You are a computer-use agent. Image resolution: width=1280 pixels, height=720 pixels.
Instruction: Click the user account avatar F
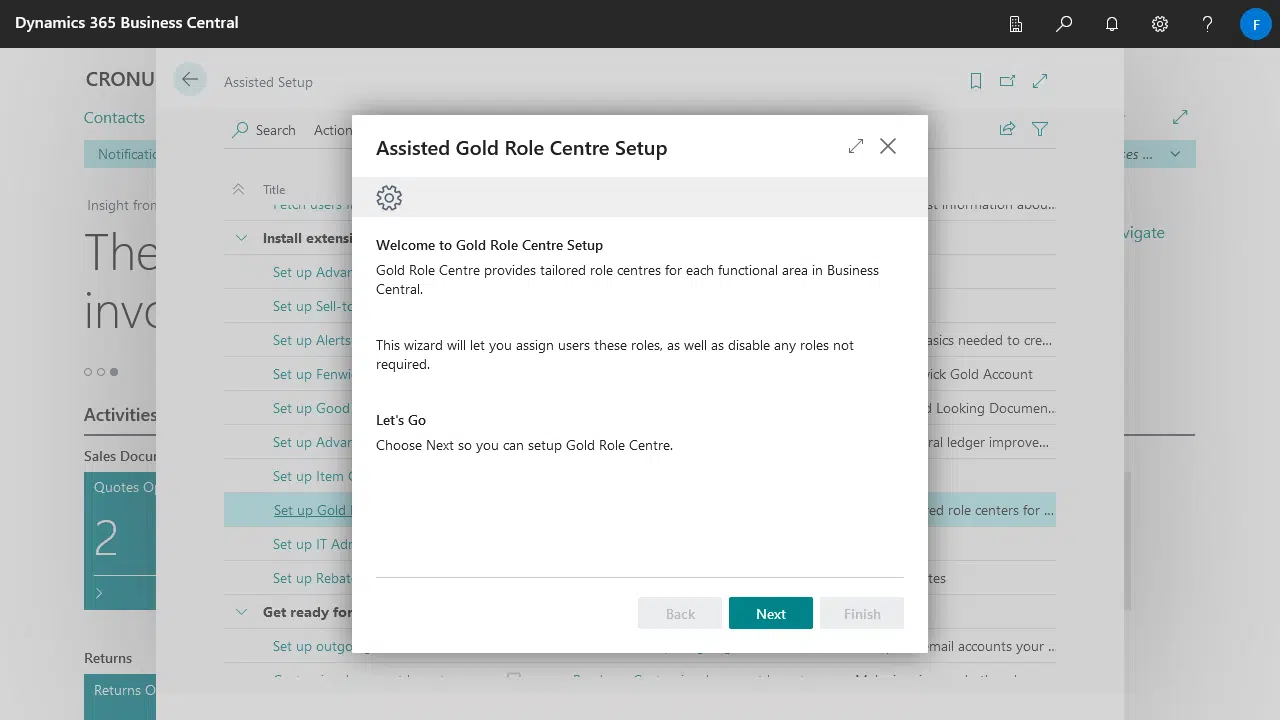pos(1255,24)
